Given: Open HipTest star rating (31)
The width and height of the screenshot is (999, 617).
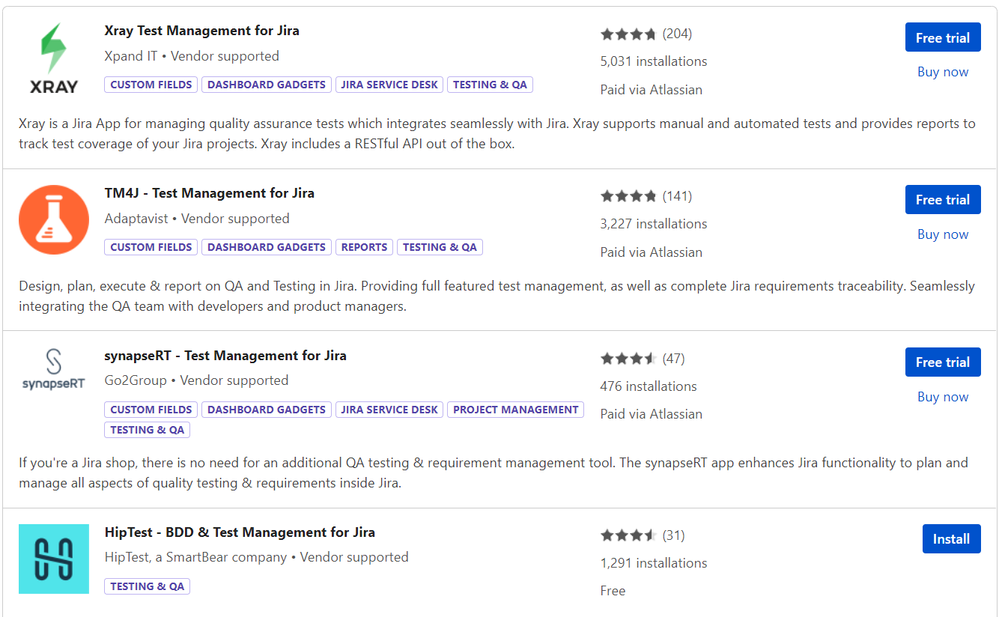Looking at the screenshot, I should [x=642, y=535].
